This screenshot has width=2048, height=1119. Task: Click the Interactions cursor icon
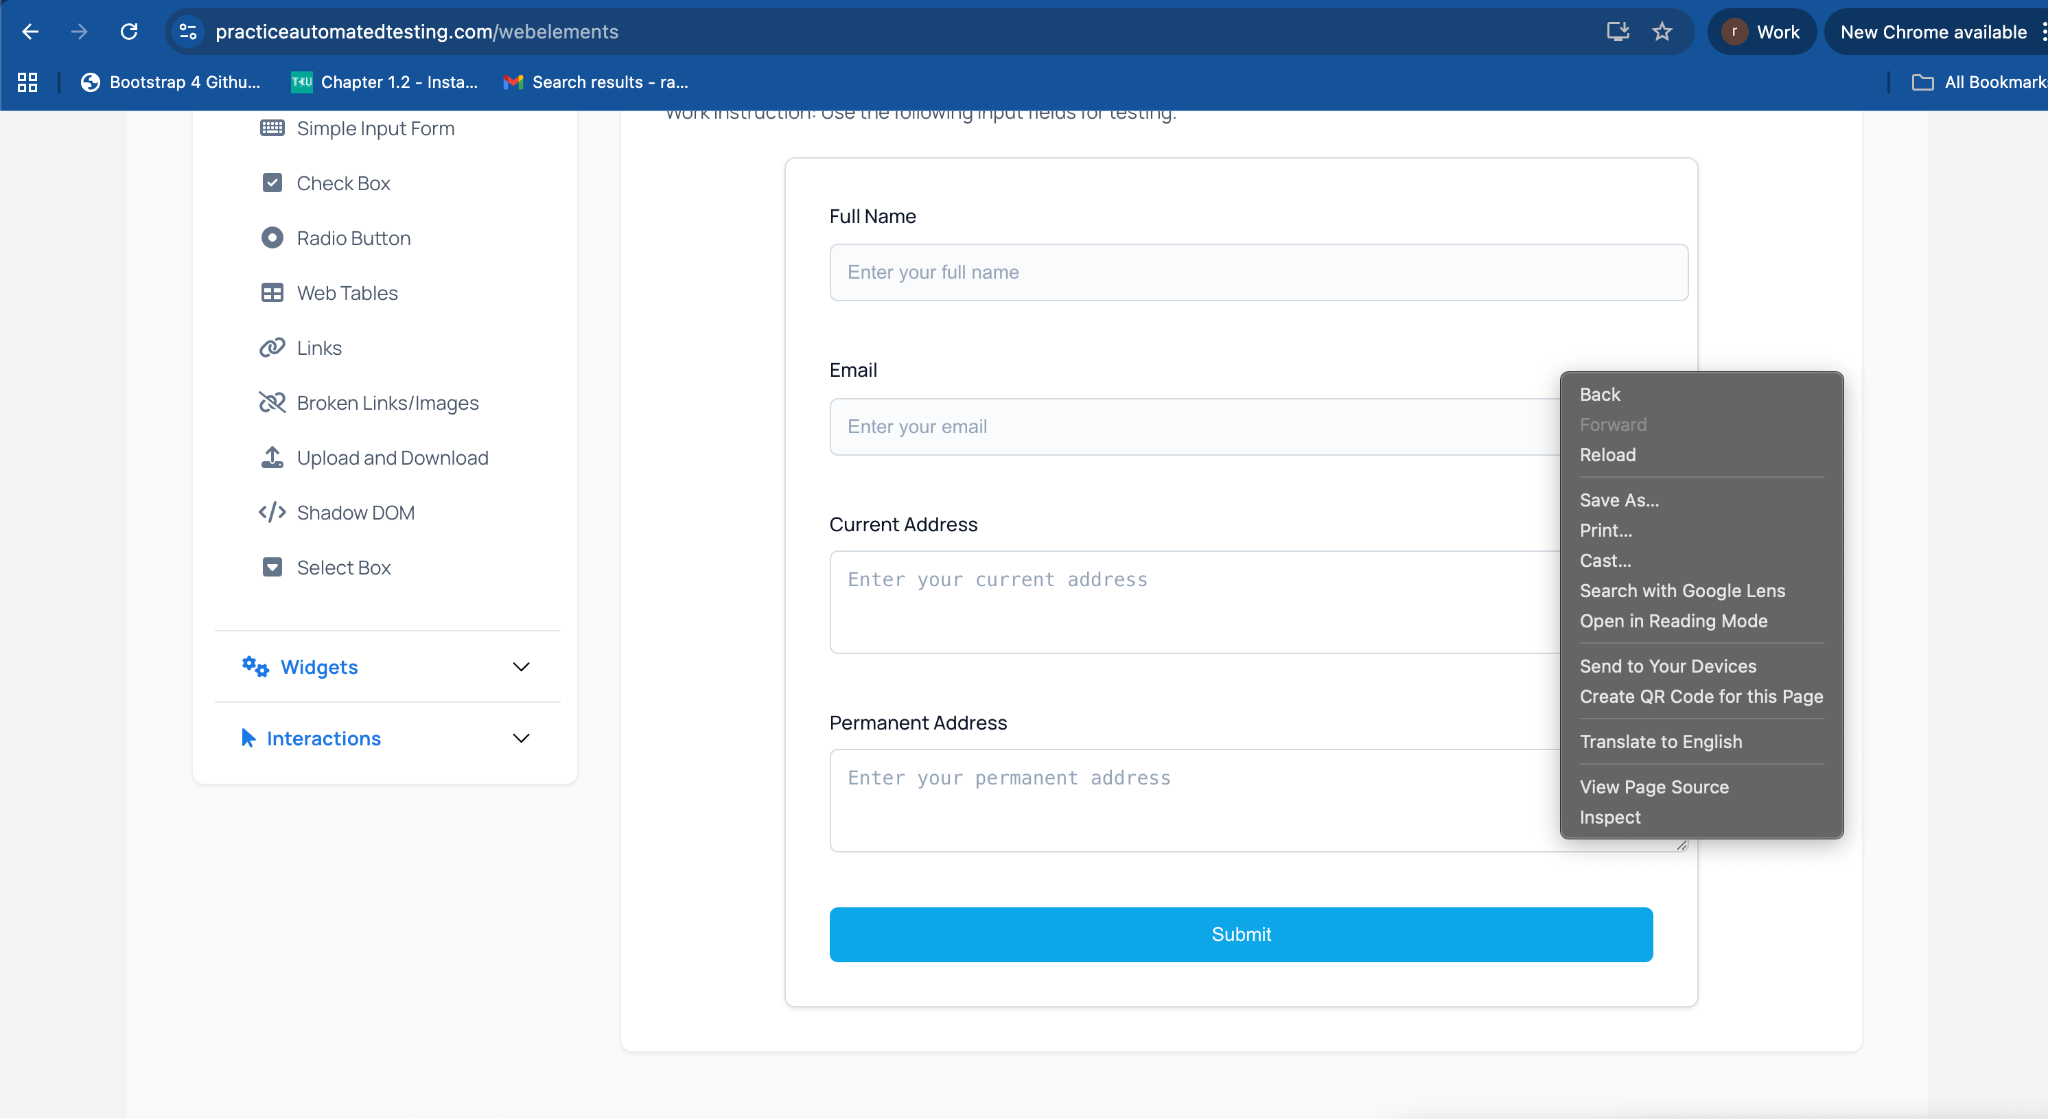(248, 738)
